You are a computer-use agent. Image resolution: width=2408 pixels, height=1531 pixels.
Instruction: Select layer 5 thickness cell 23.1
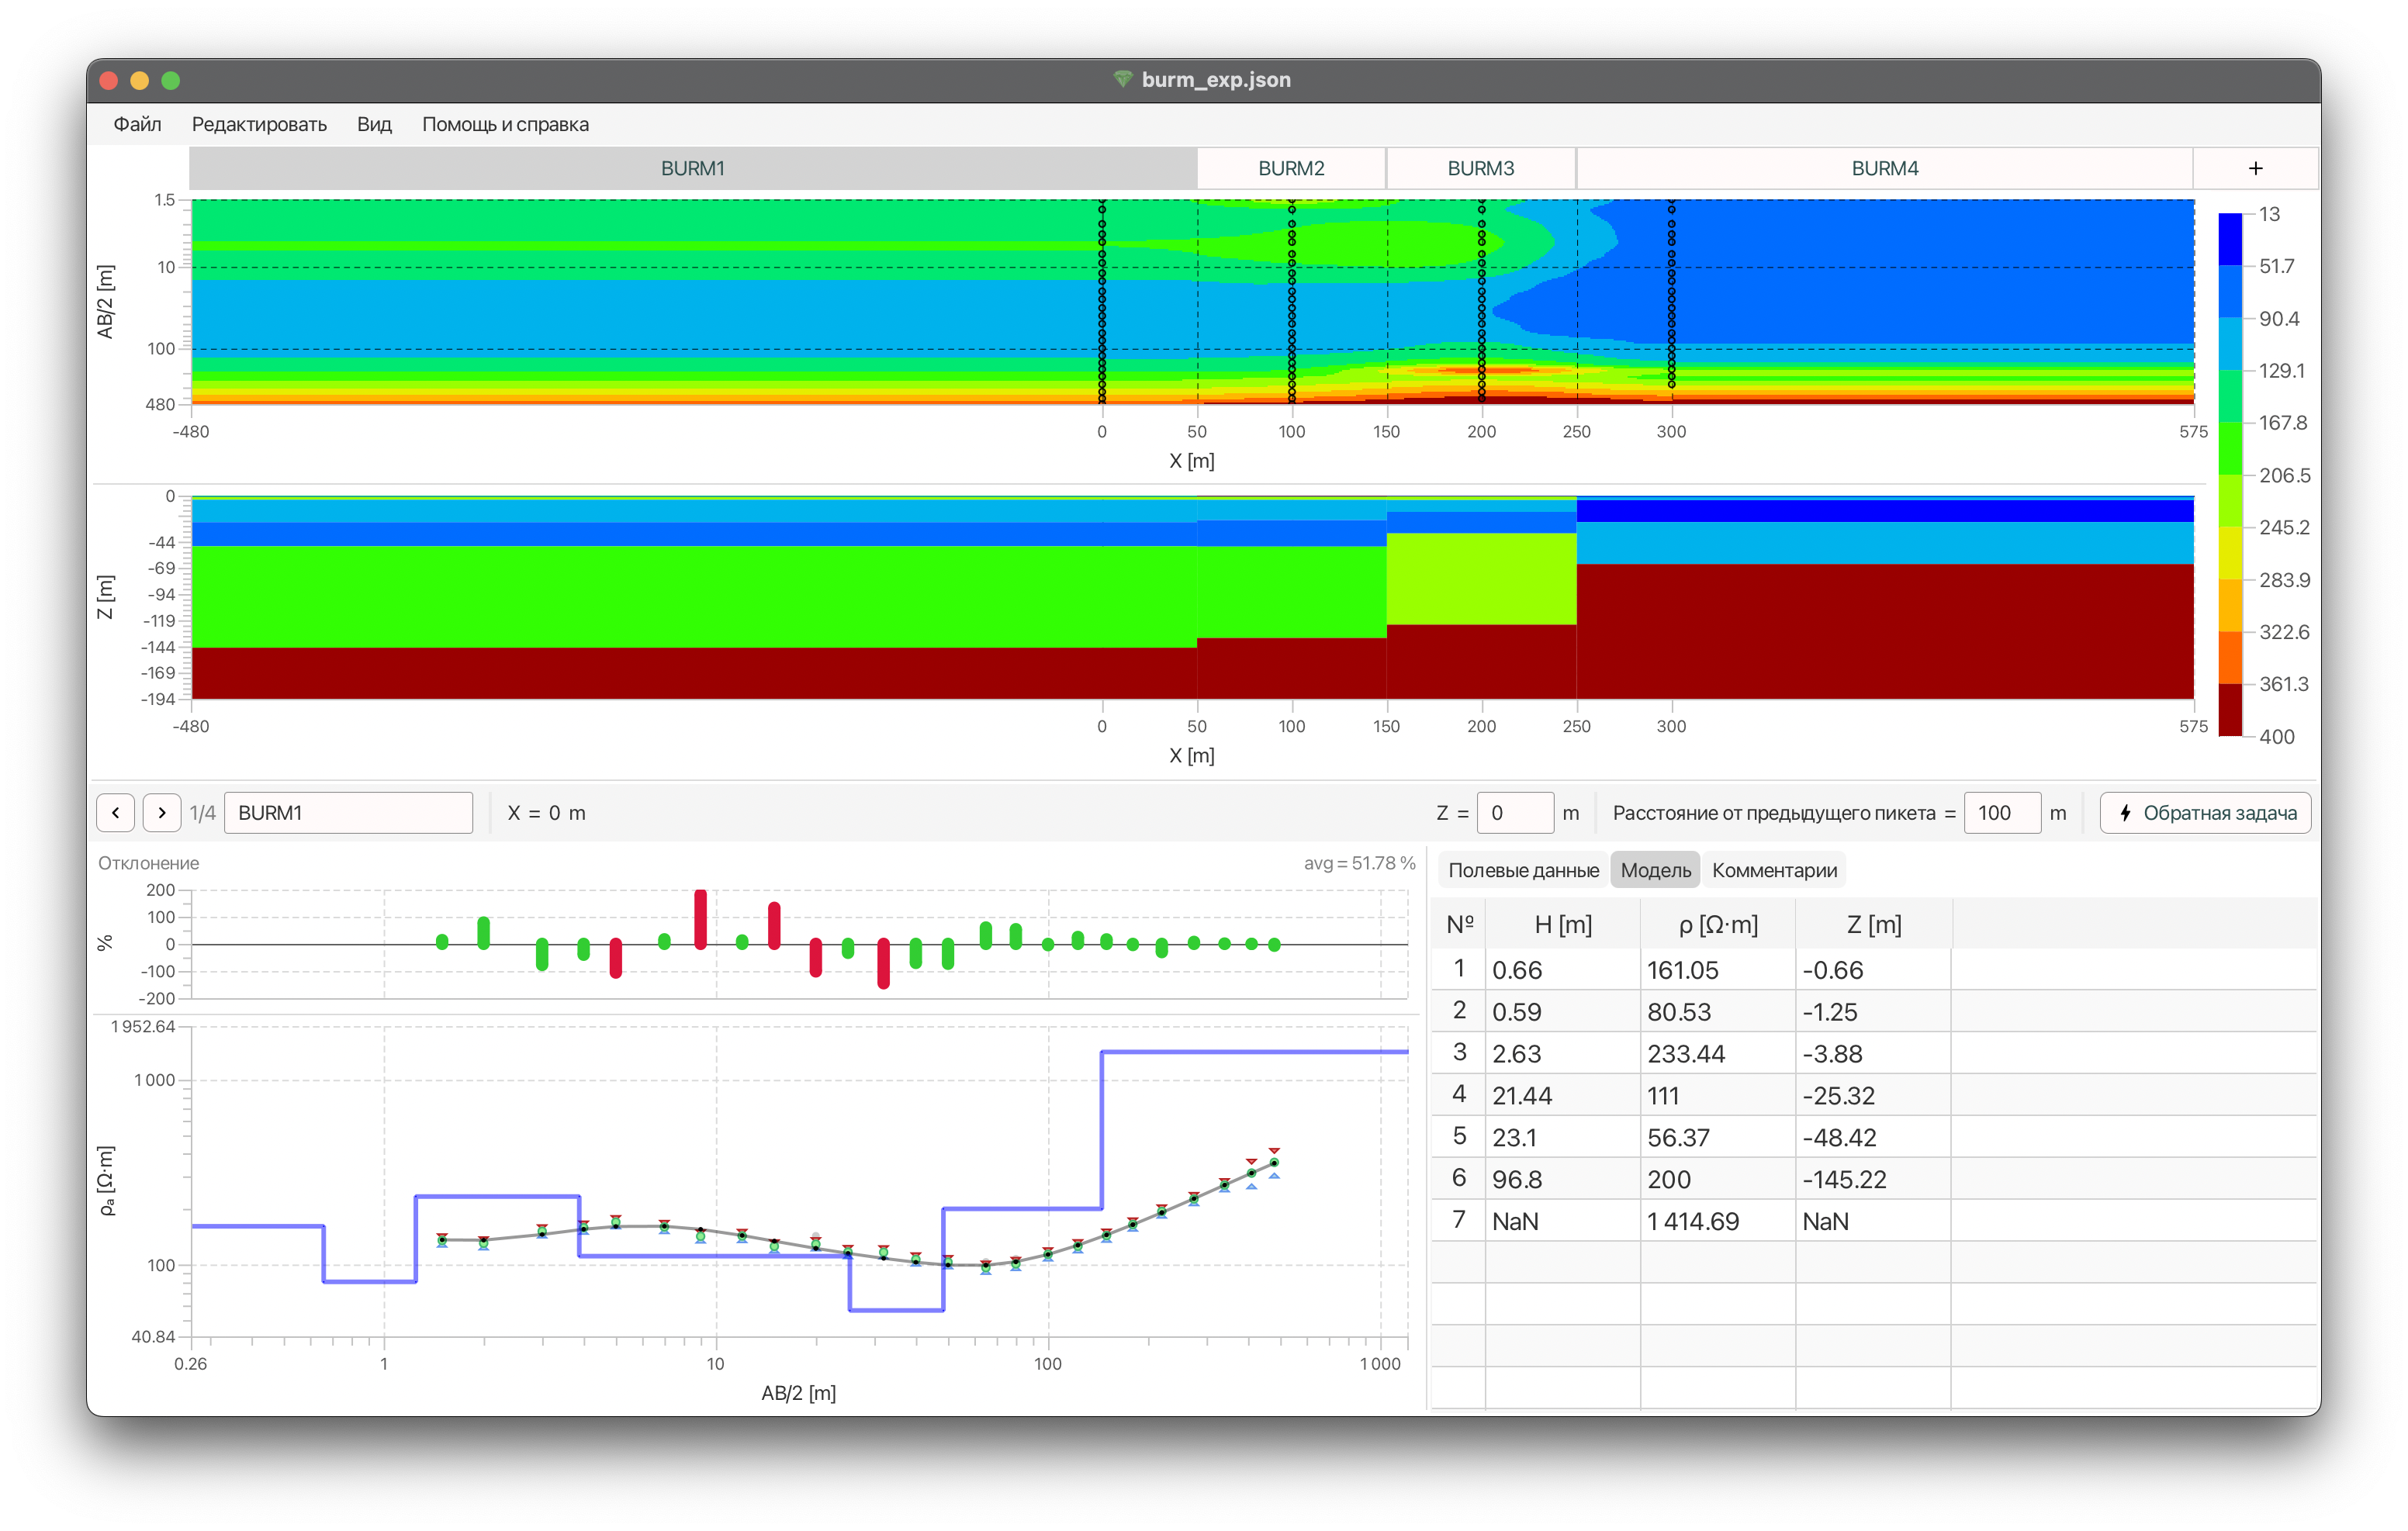tap(1562, 1138)
